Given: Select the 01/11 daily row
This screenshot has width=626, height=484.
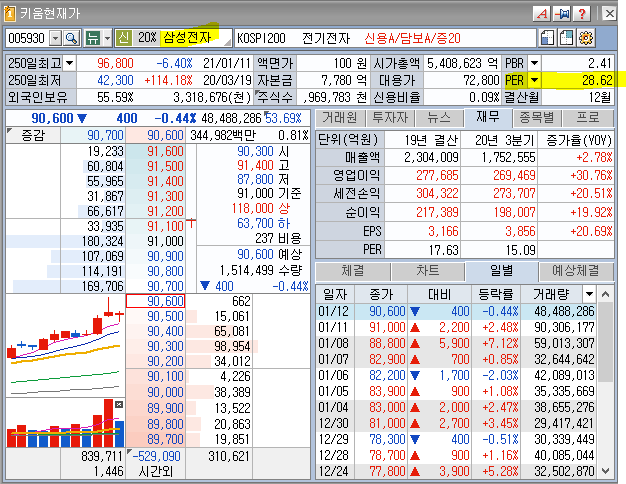Looking at the screenshot, I should [x=457, y=327].
